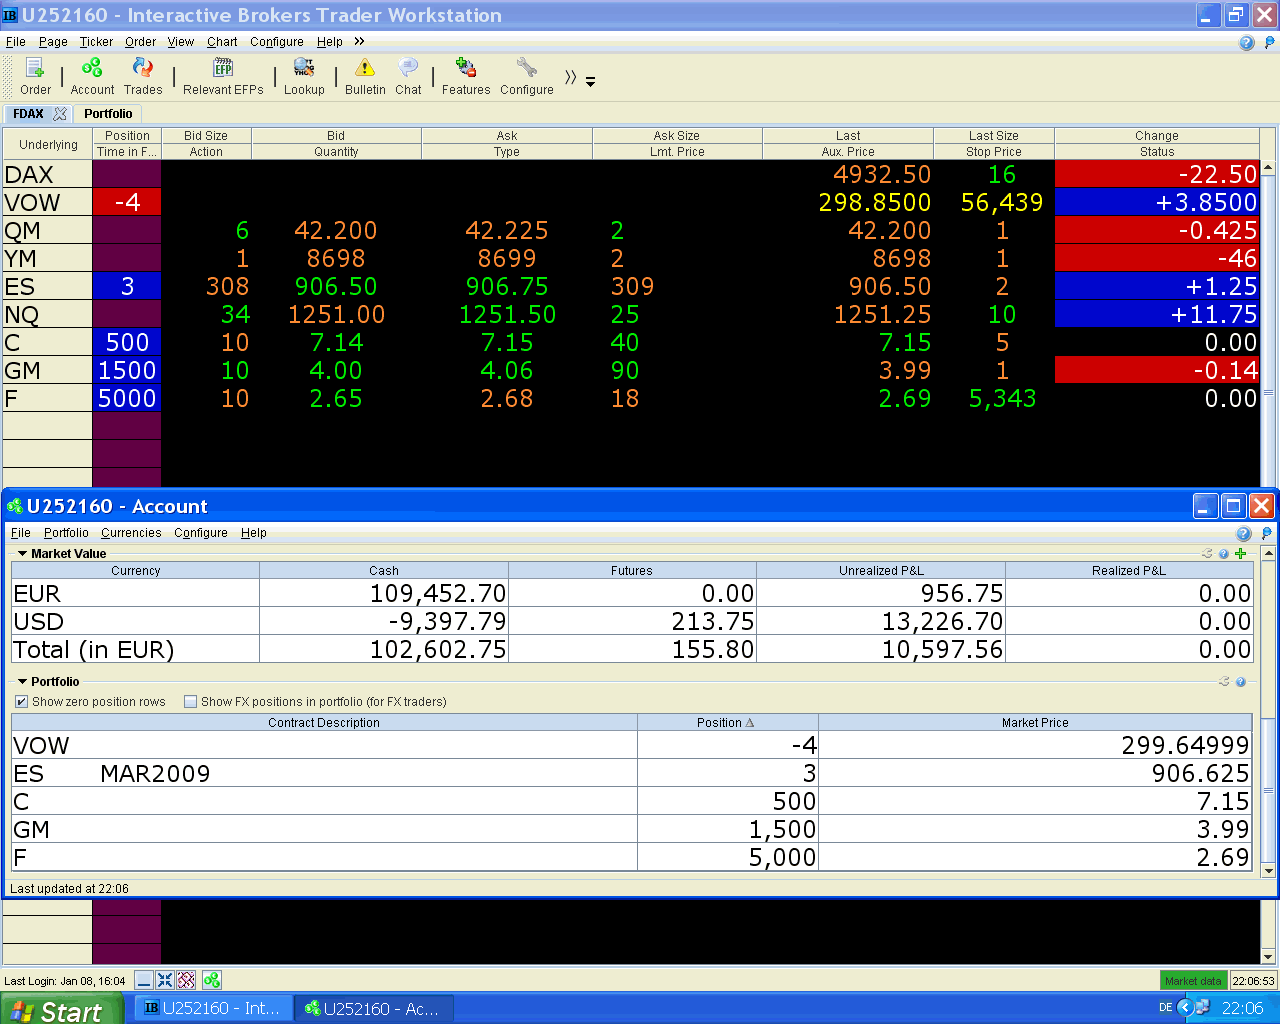Click the Market data status indicator

tap(1193, 981)
